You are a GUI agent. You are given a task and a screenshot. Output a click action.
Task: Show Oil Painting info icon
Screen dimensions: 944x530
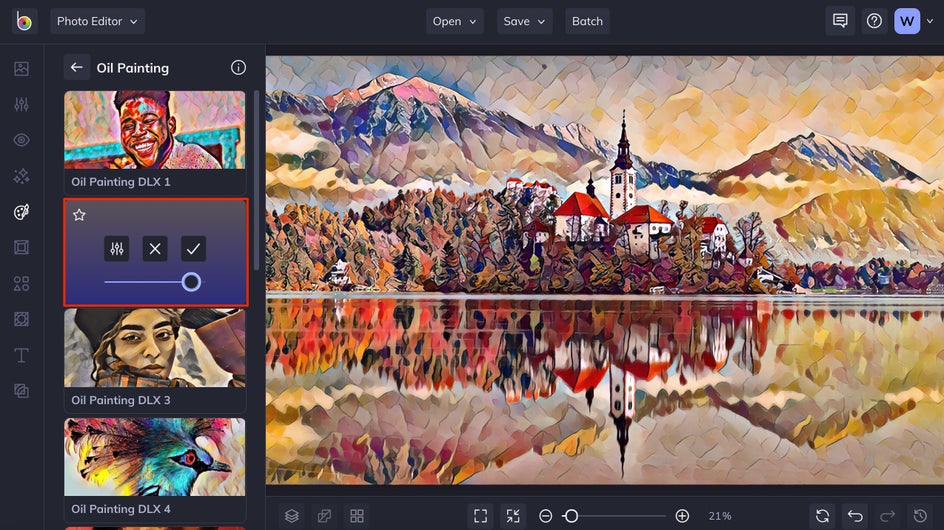pos(238,67)
